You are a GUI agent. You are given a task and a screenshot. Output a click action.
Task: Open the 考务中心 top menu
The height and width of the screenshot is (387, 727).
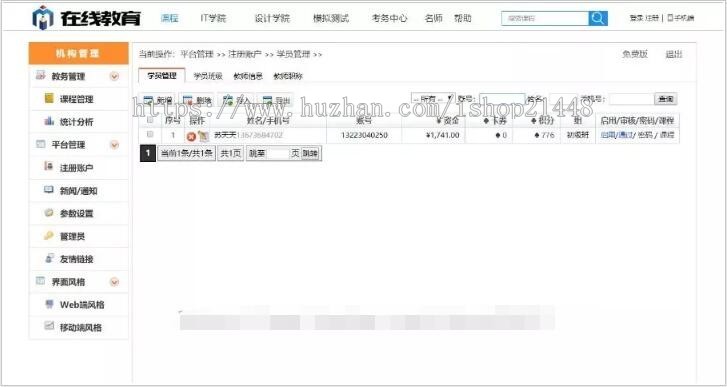pos(389,18)
